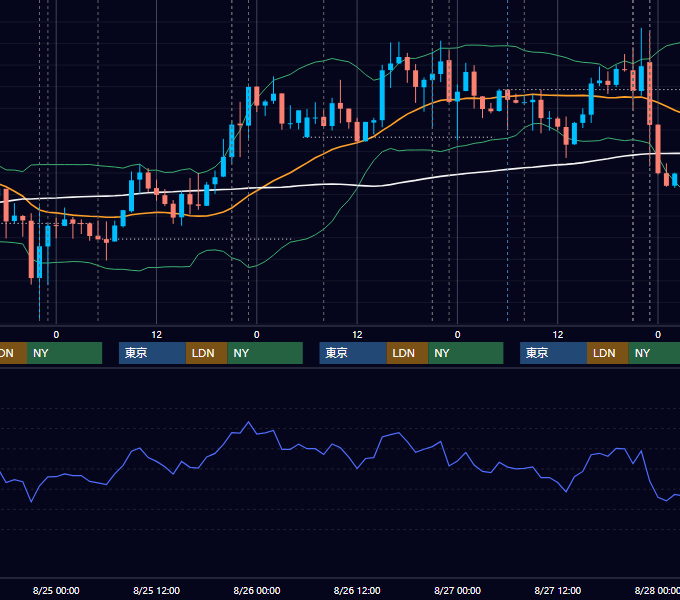Click the LDN session block on 8/26
The image size is (680, 600).
tap(407, 353)
